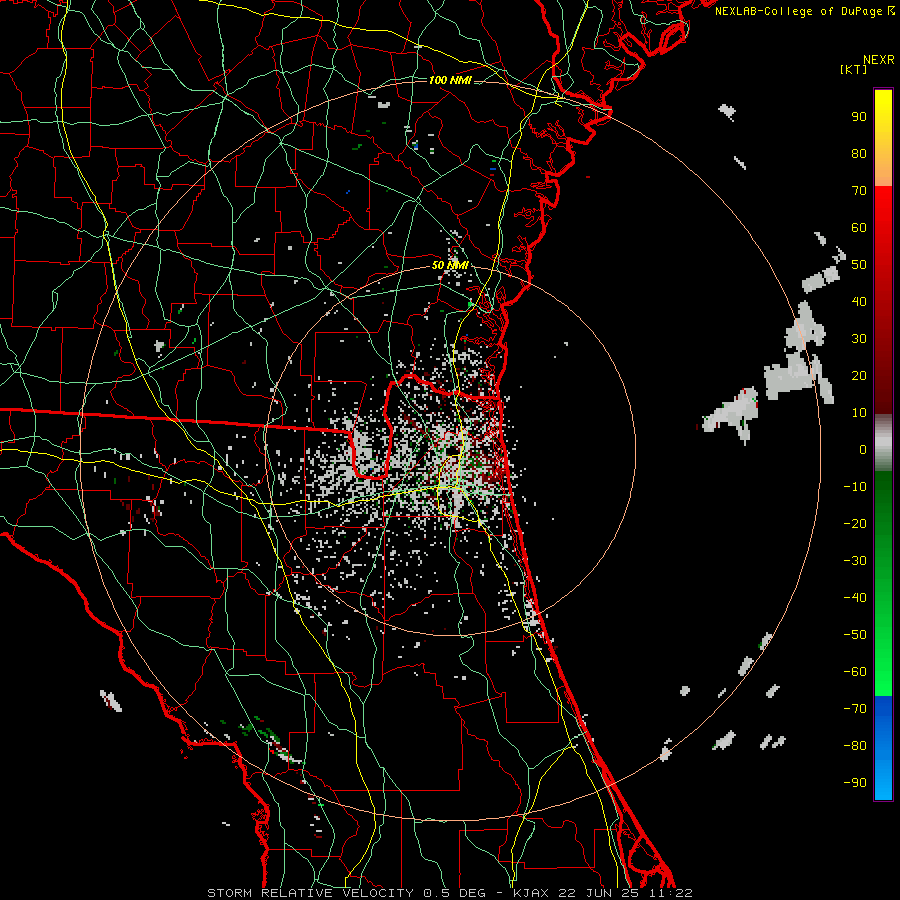Click the 50 NMI range ring label
The height and width of the screenshot is (900, 900).
pos(450,265)
